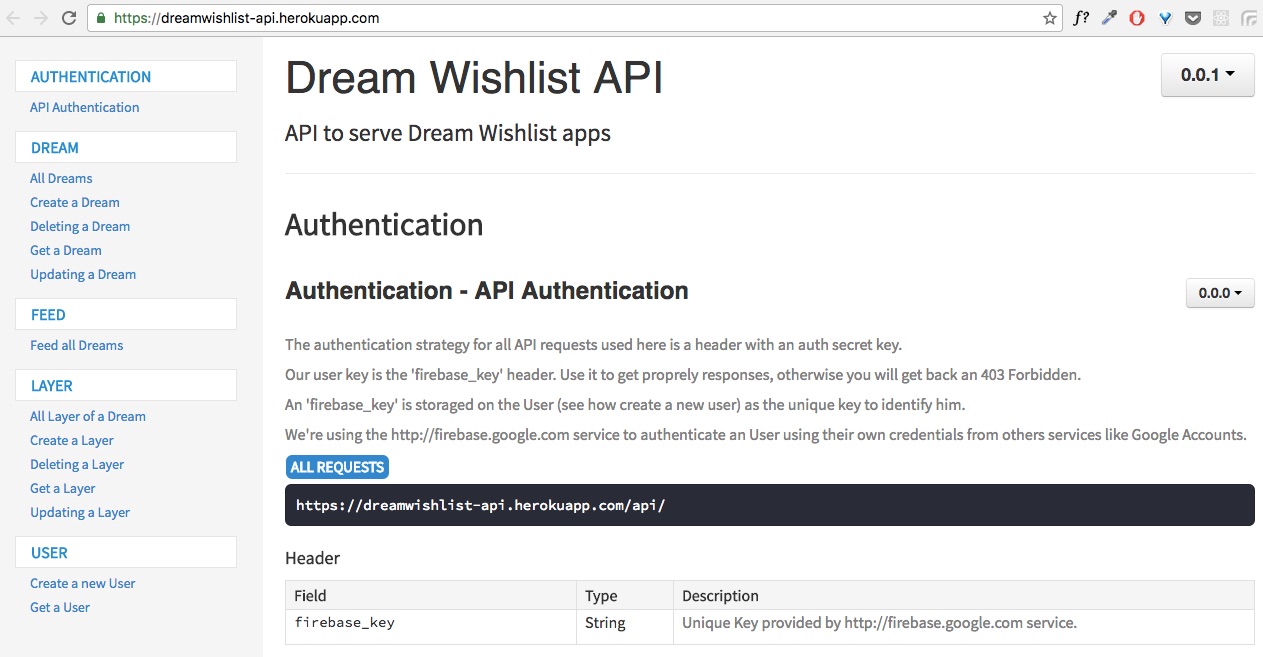
Task: Click the ALL REQUESTS blue label
Action: (337, 467)
